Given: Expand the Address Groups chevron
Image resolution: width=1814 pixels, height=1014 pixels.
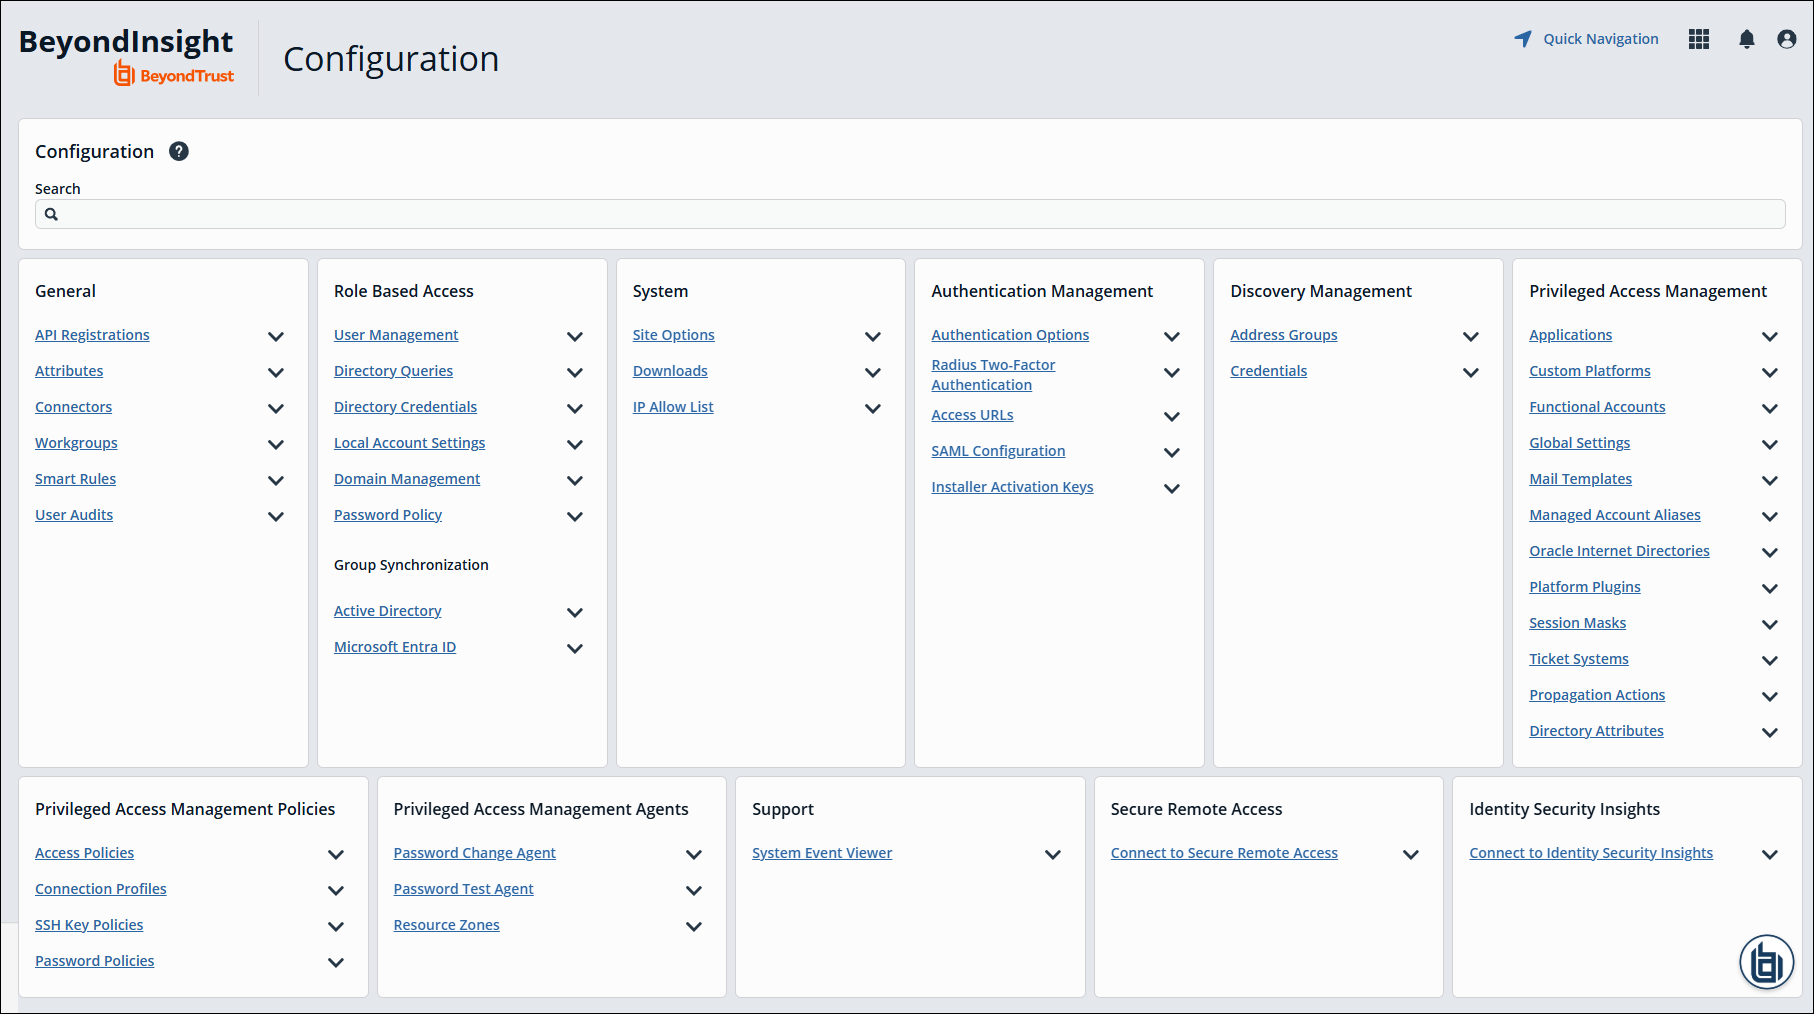Looking at the screenshot, I should [x=1471, y=336].
